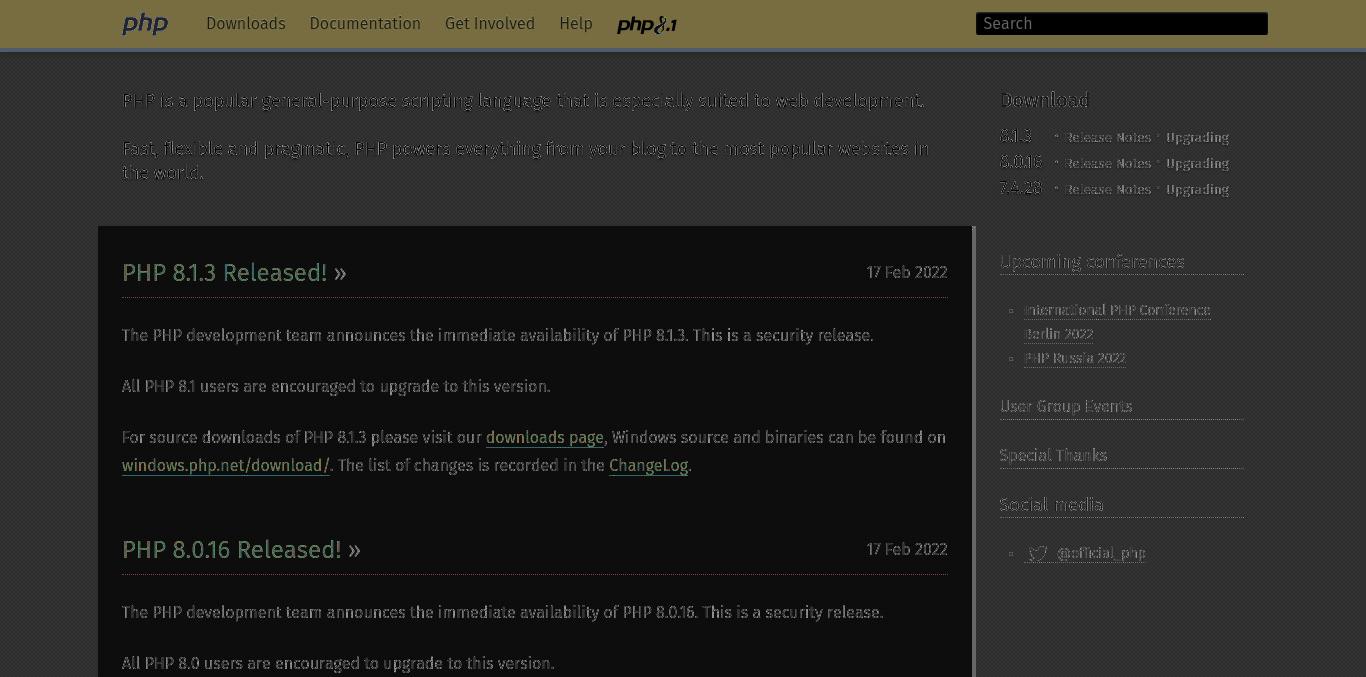Image resolution: width=1366 pixels, height=677 pixels.
Task: Open the User Group Events section
Action: point(1066,406)
